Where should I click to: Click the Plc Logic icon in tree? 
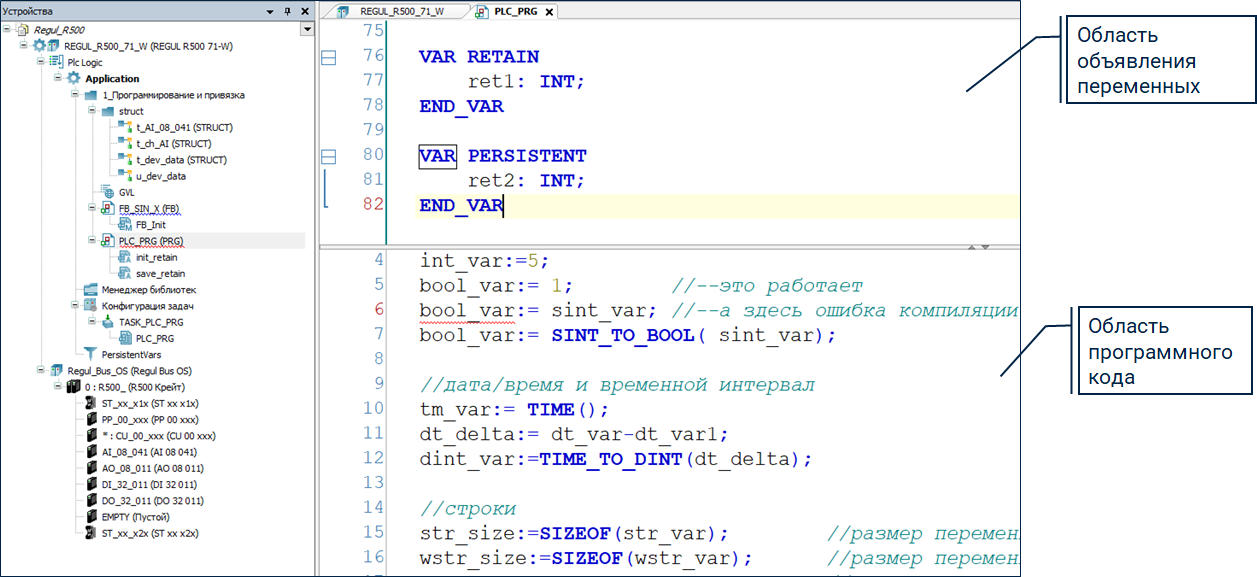click(x=57, y=62)
